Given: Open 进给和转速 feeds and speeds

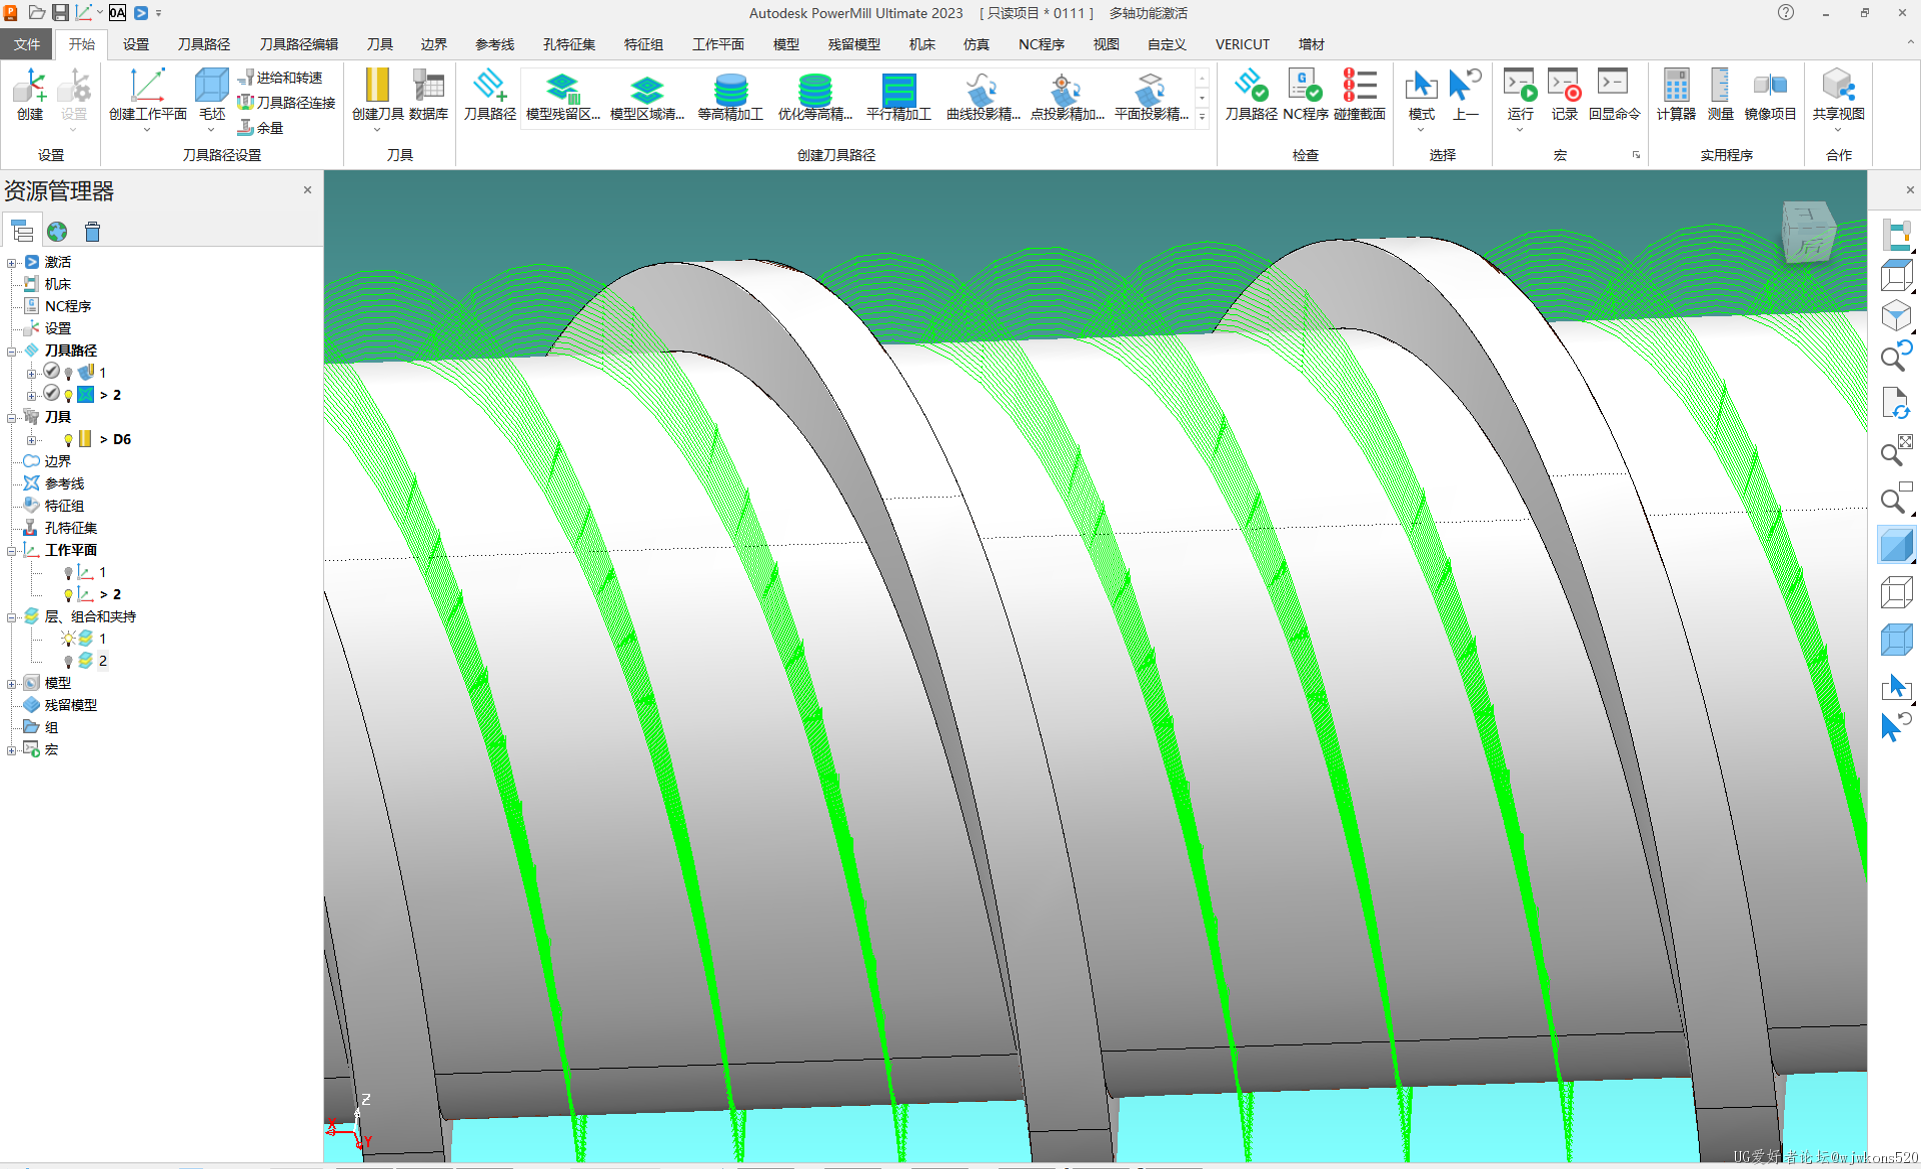Looking at the screenshot, I should tap(280, 77).
